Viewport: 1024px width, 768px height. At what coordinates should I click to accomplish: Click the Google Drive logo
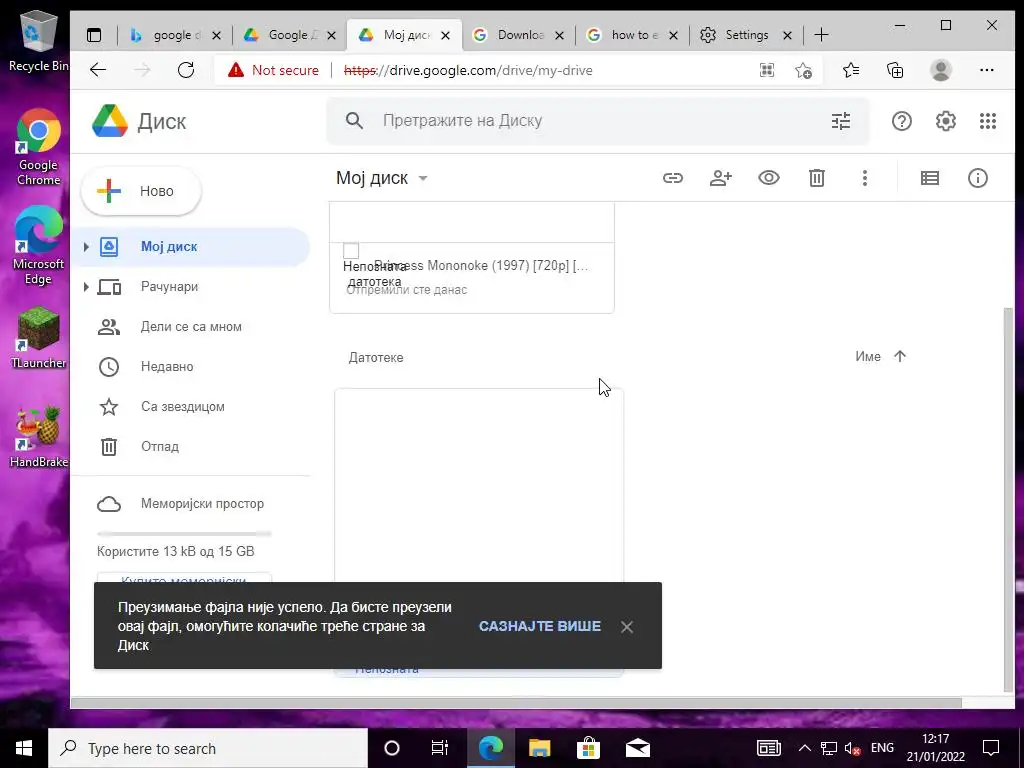pos(110,121)
